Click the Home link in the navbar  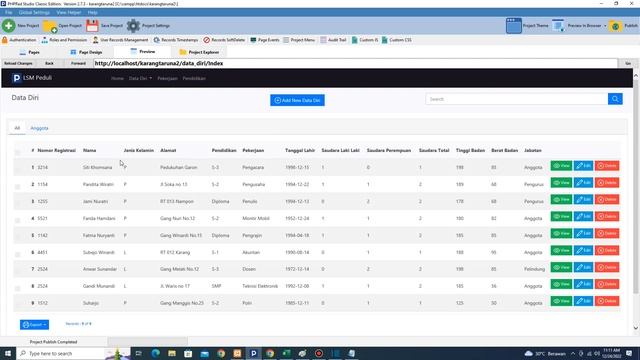click(117, 78)
